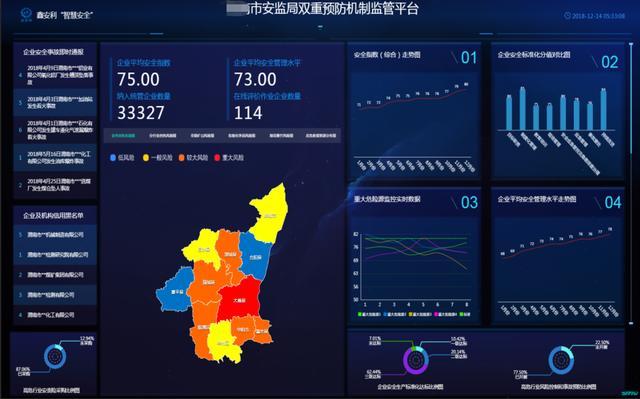Switch to the third risk map tab
The image size is (640, 399).
point(202,135)
